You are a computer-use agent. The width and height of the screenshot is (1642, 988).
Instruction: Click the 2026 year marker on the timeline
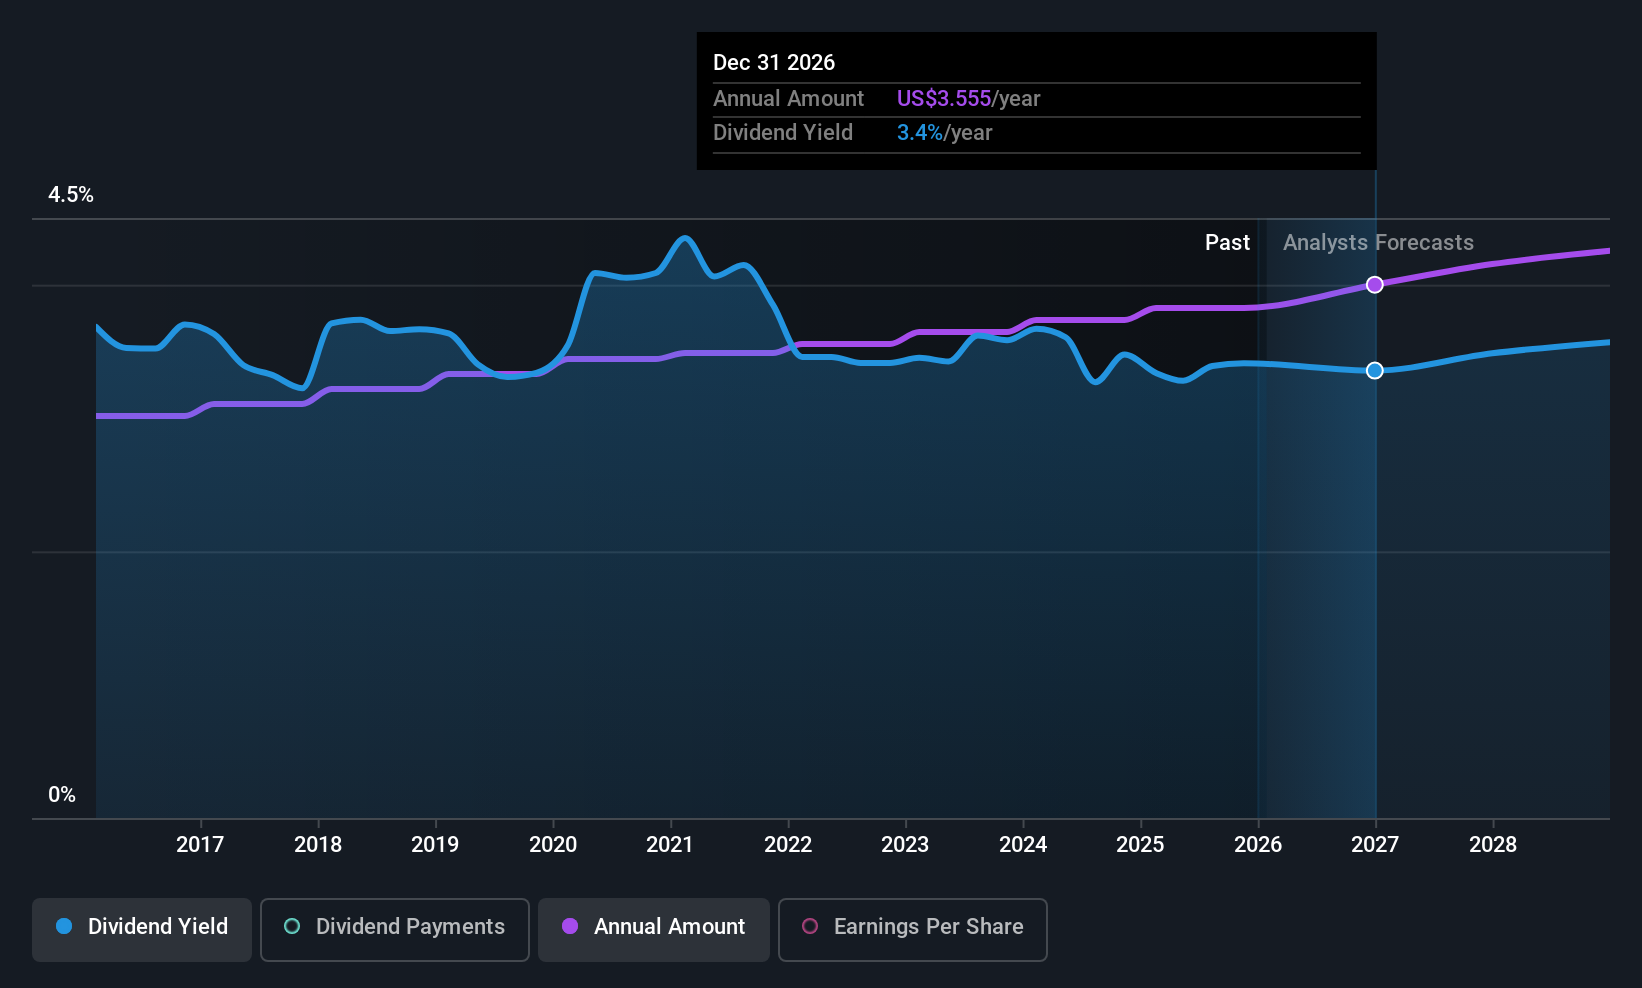1258,845
